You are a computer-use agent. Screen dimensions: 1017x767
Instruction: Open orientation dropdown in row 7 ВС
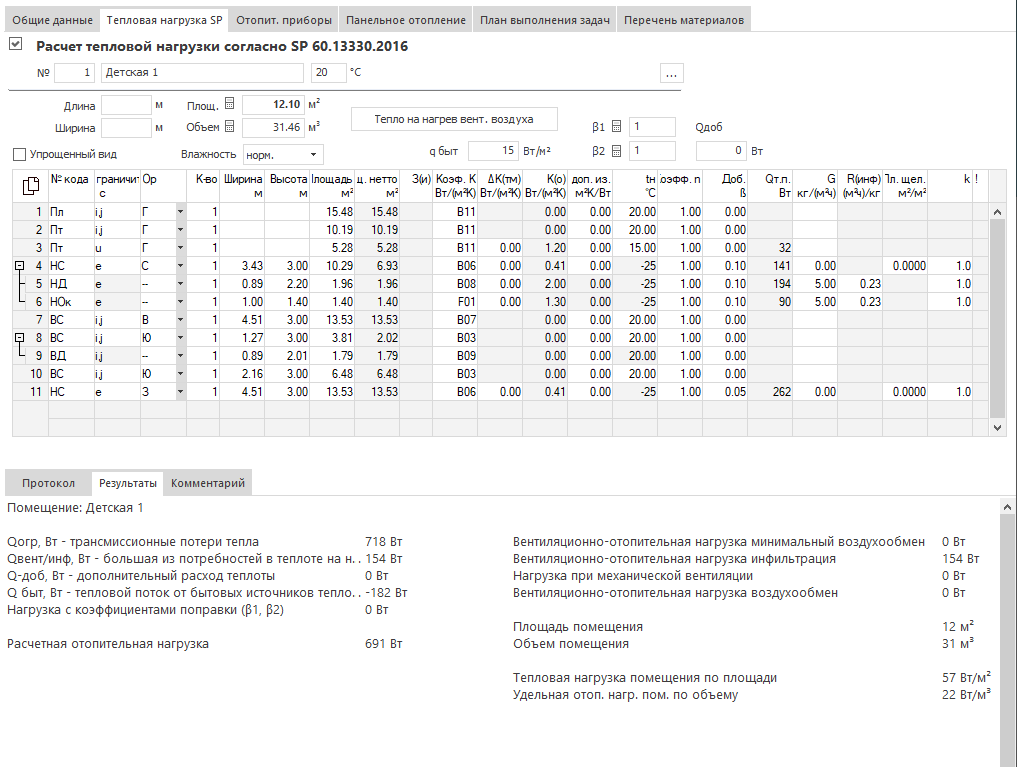click(x=180, y=320)
